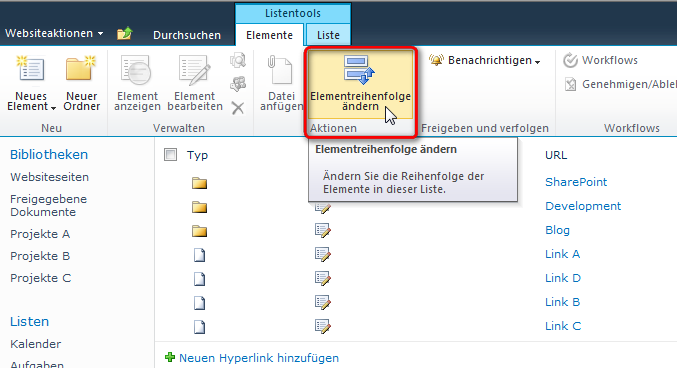Viewport: 677px width, 368px height.
Task: Open the Link A hyperlink
Action: 563,254
